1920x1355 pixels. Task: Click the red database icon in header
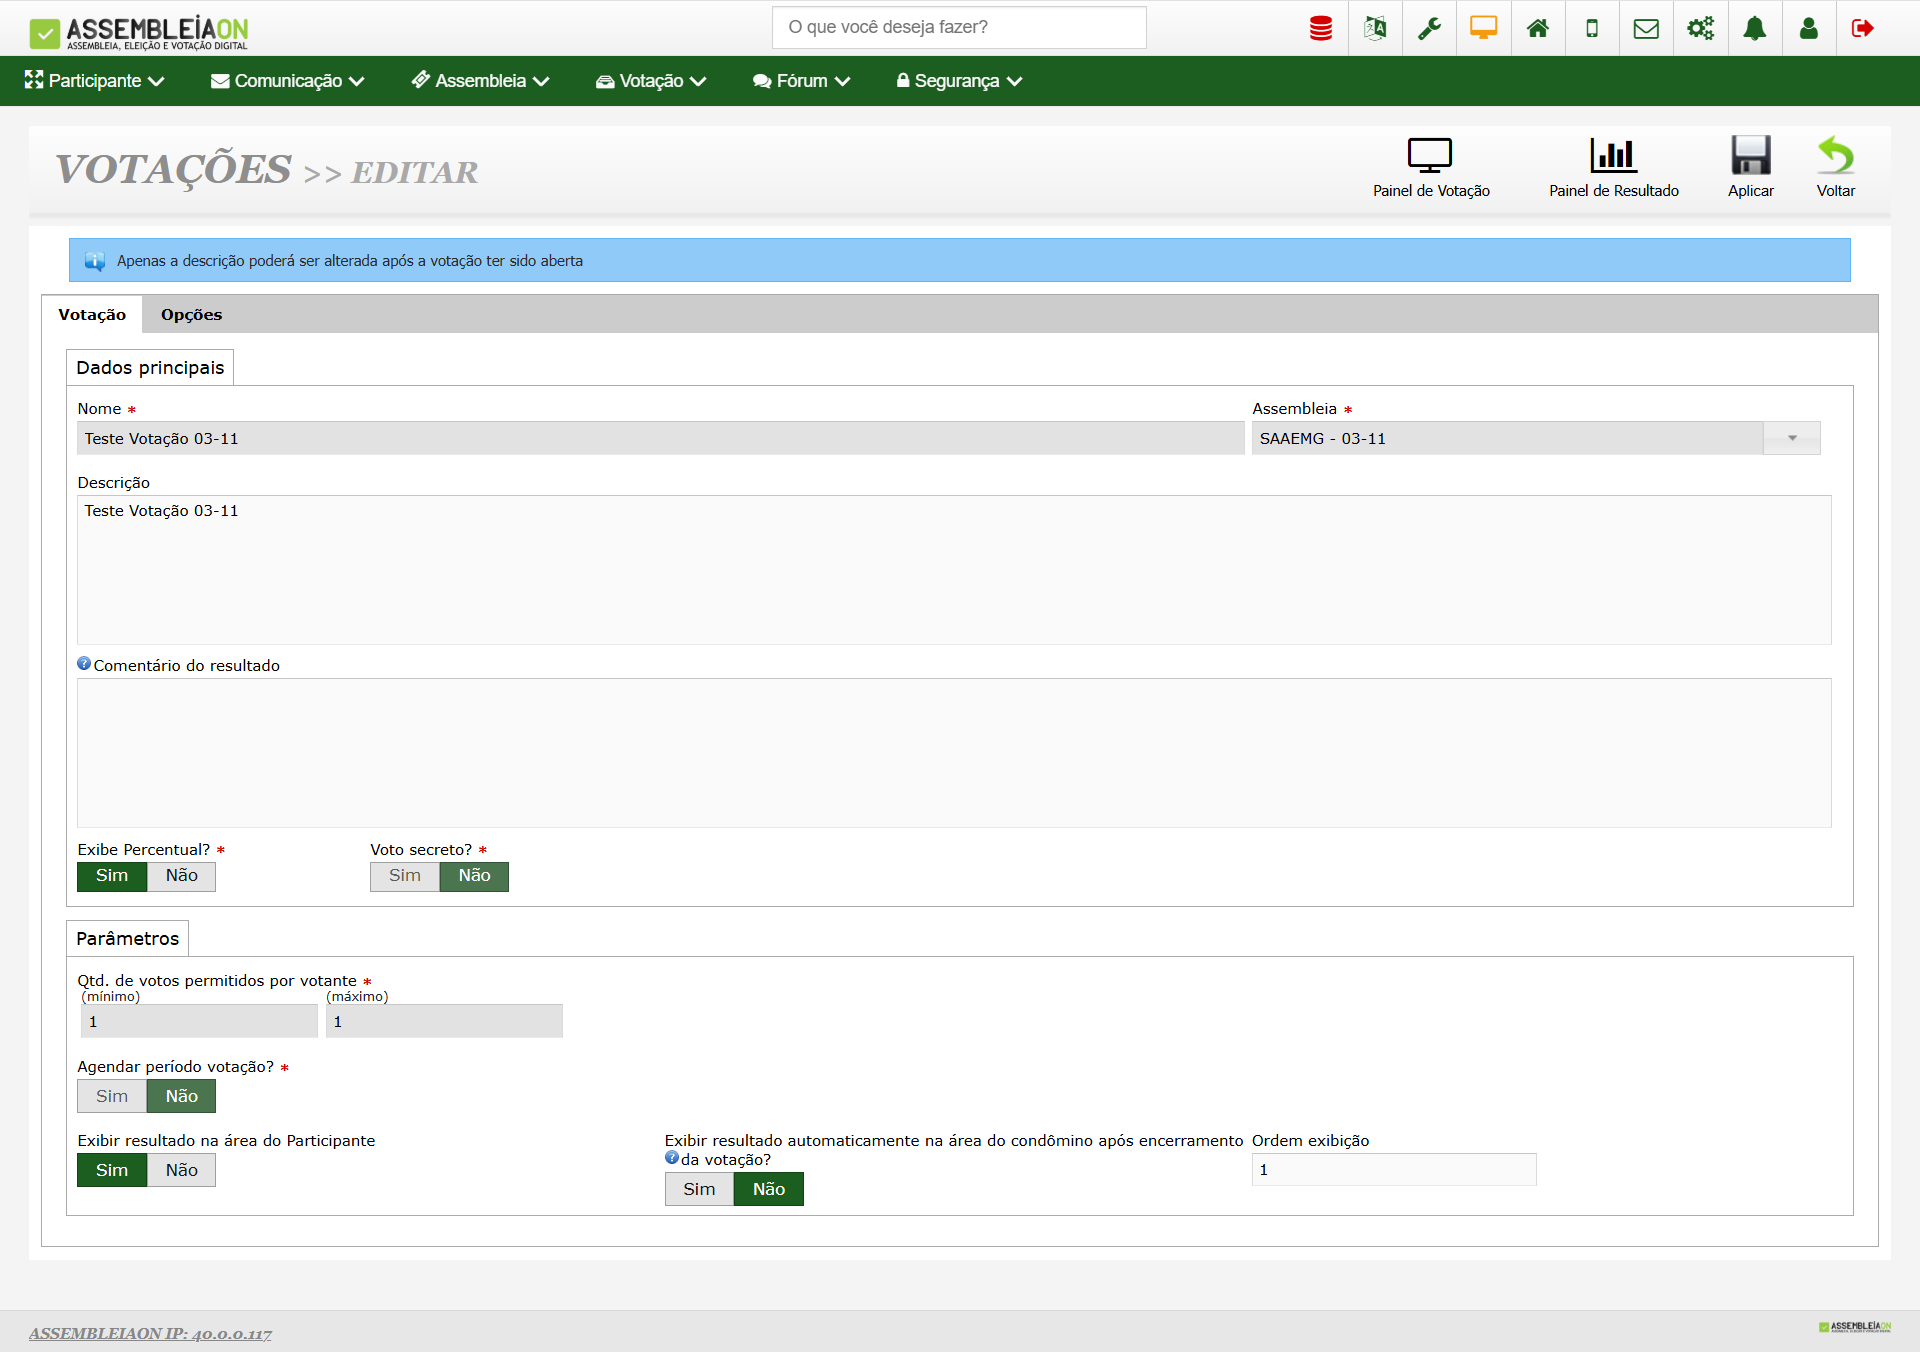click(x=1321, y=28)
